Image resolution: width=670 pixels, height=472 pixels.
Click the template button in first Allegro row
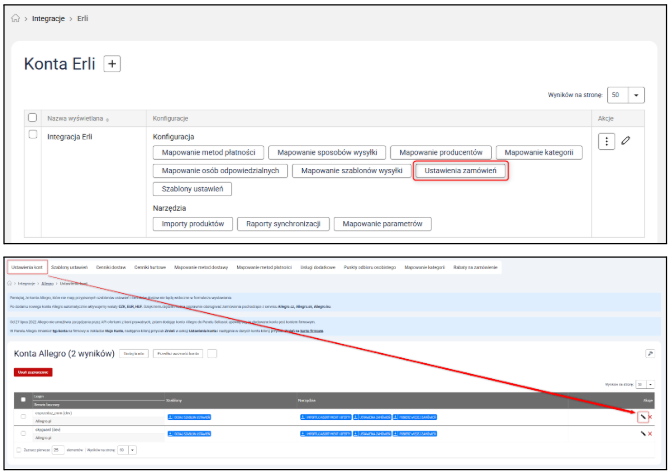click(x=189, y=417)
